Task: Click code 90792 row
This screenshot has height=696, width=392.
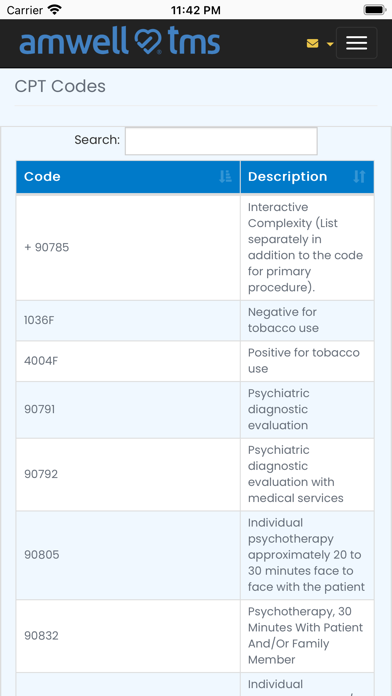Action: tap(195, 474)
